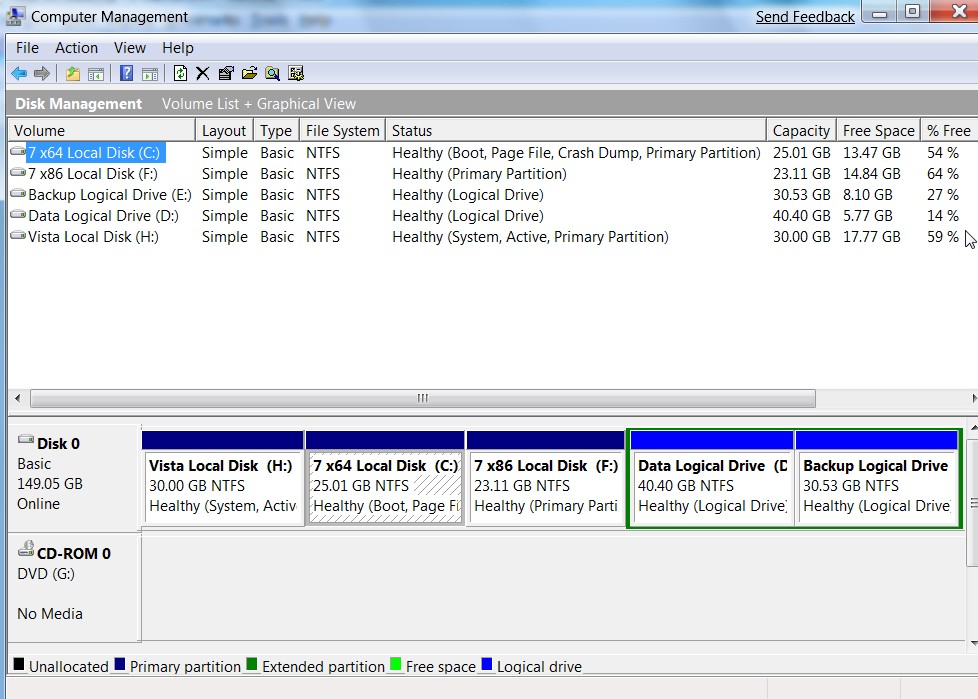Toggle the Show/Hide Action Pane icon

point(150,74)
